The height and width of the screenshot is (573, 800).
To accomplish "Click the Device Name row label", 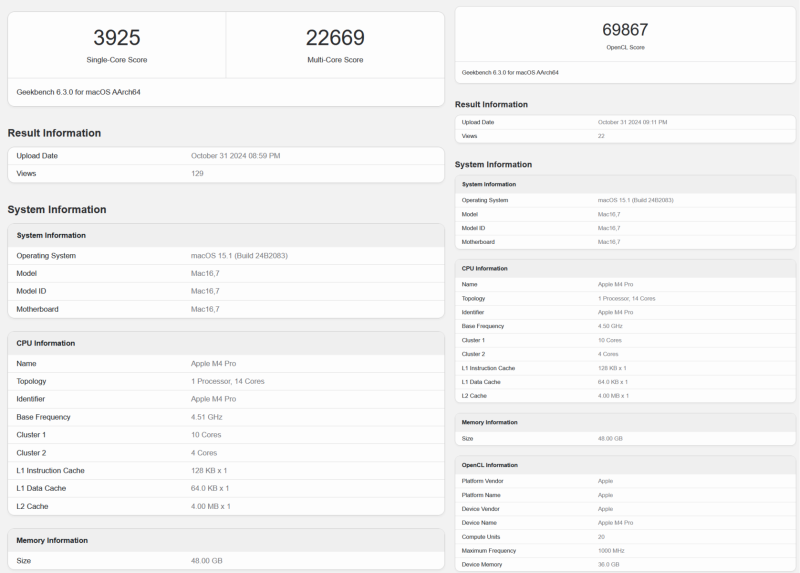I will 478,523.
